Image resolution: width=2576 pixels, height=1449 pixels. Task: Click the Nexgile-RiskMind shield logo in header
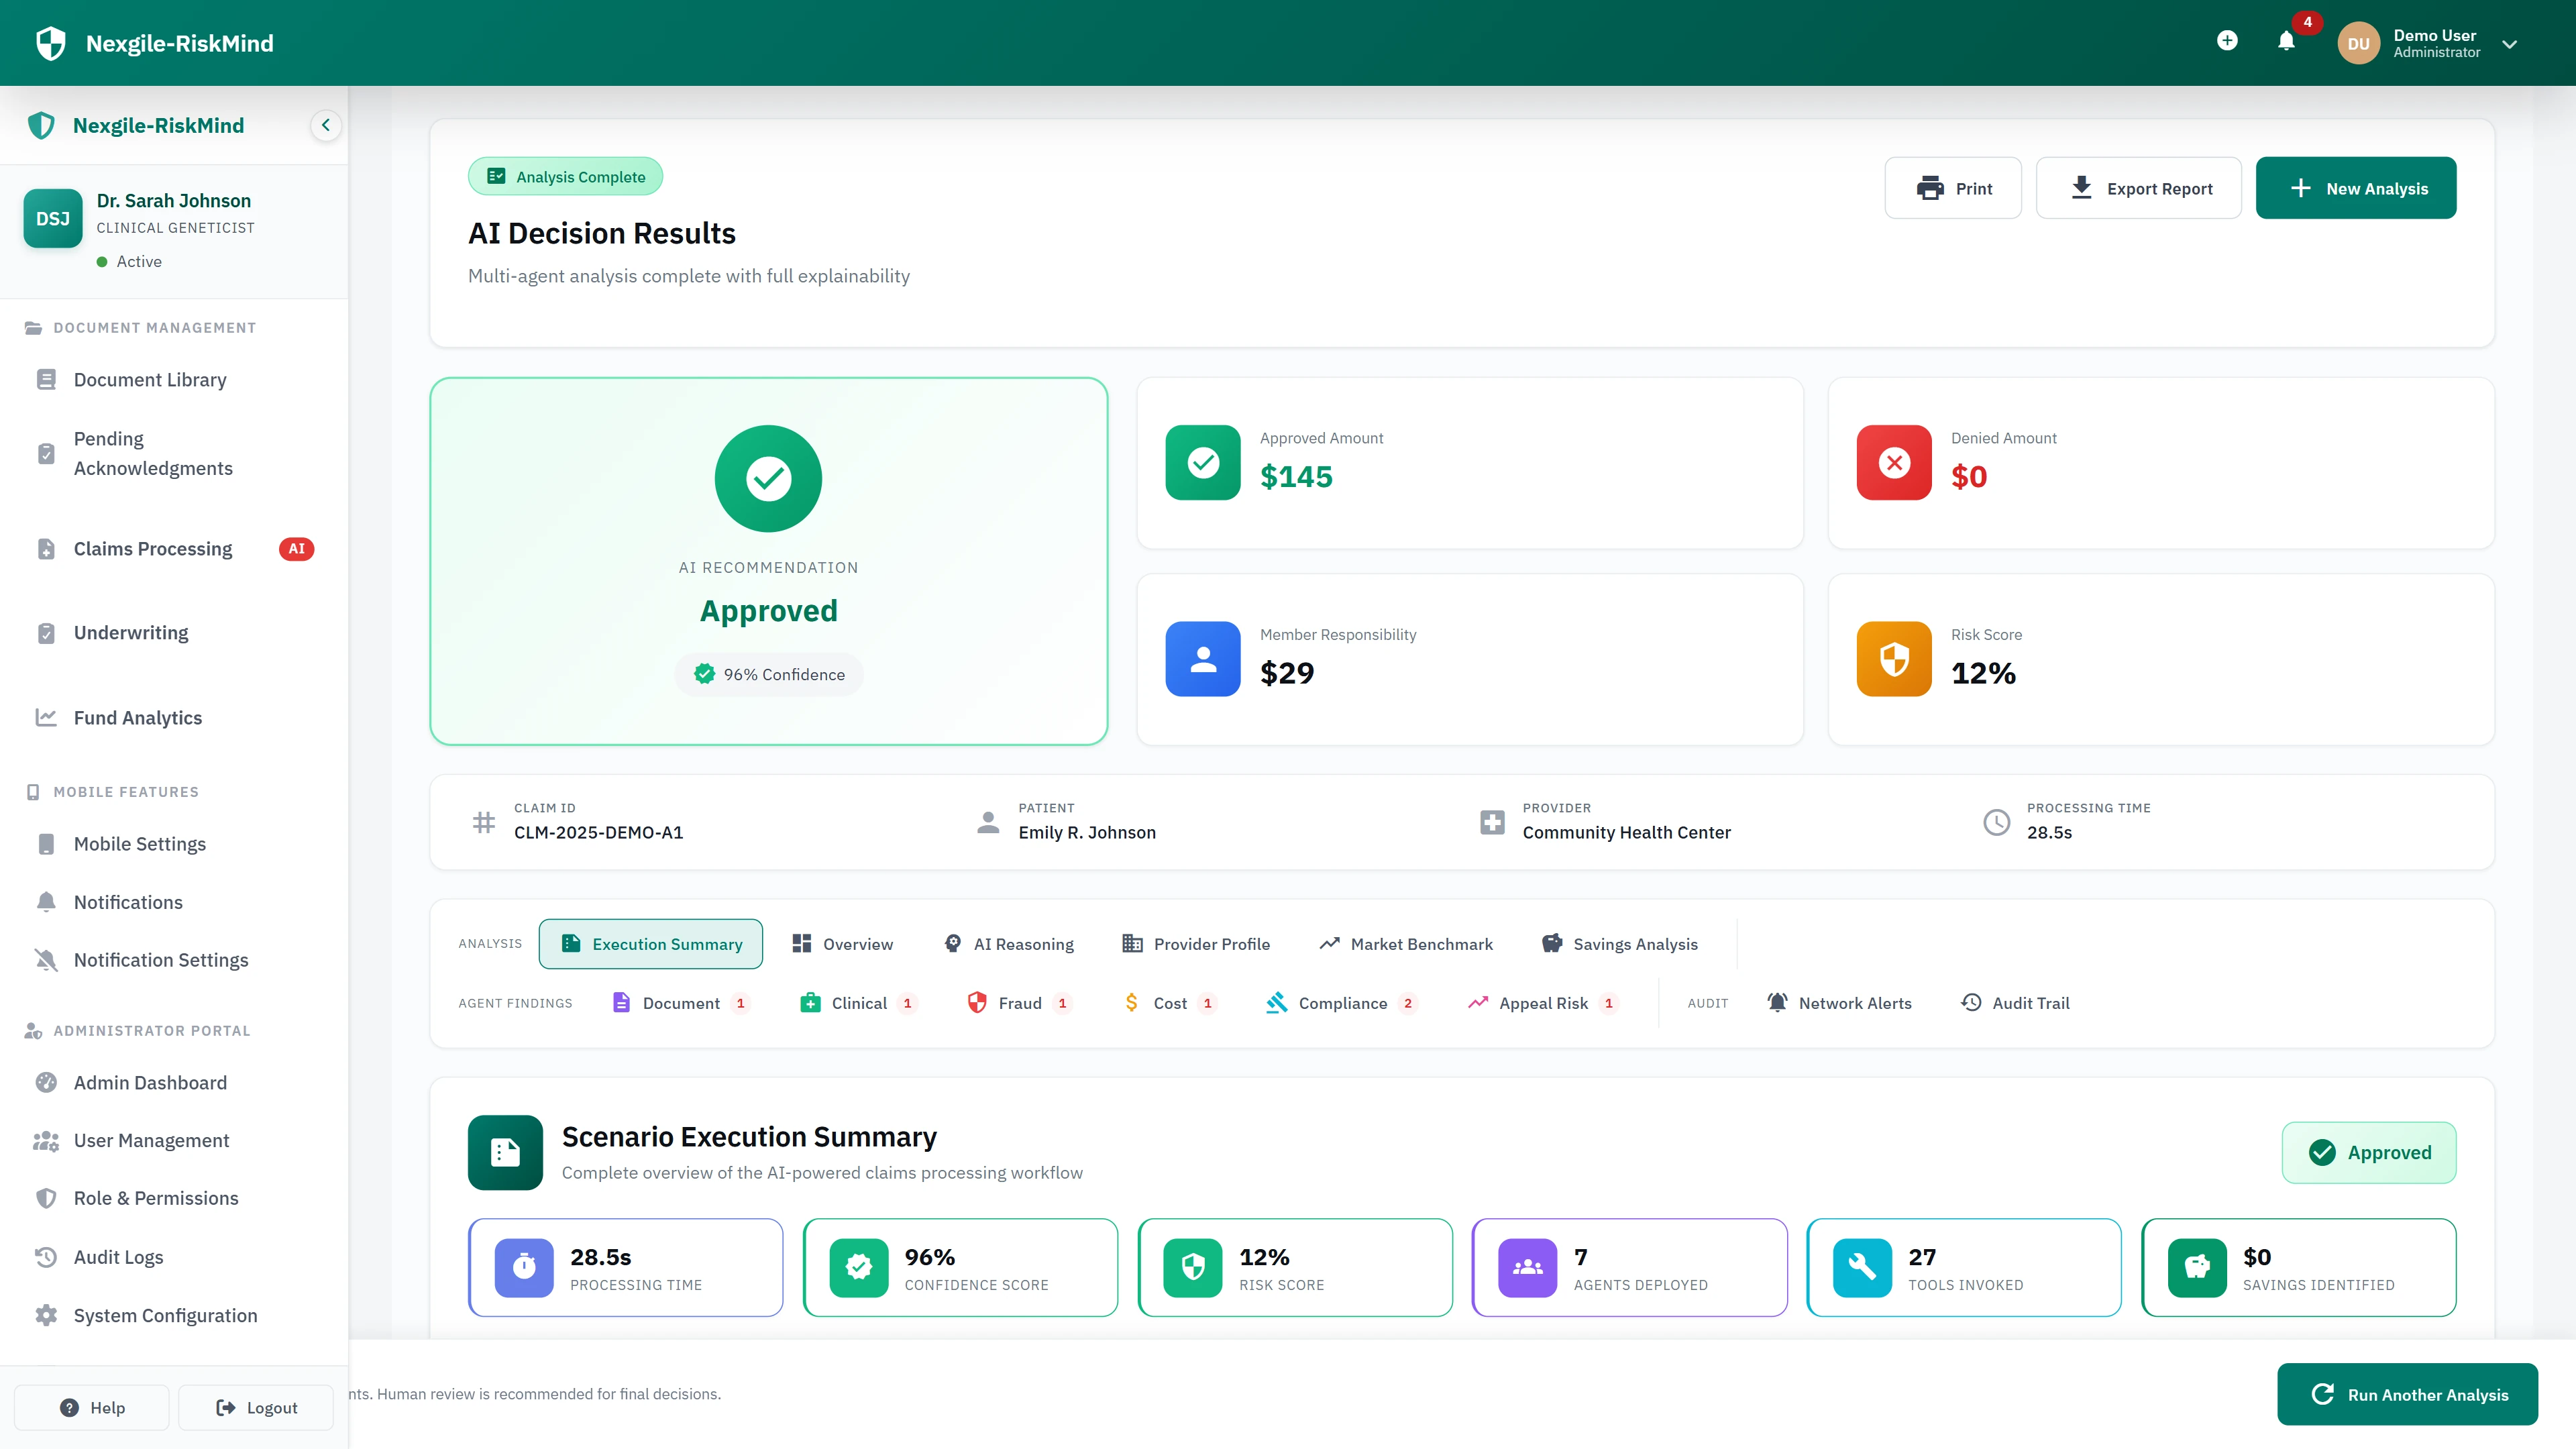click(50, 43)
